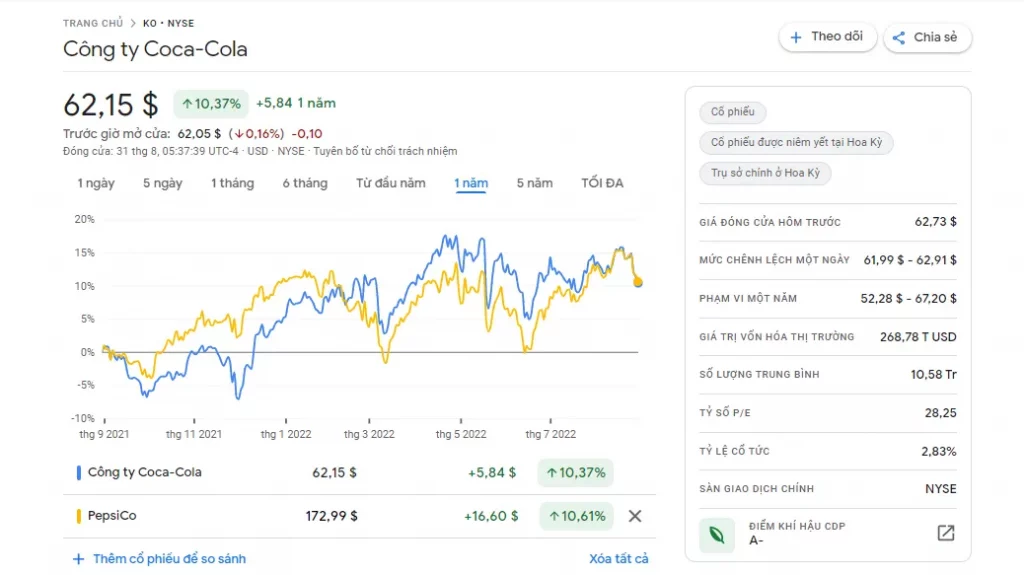The image size is (1024, 575).
Task: Click Cổ phiếu được niêm yết tại Hoa Kỳ chip
Action: point(796,142)
